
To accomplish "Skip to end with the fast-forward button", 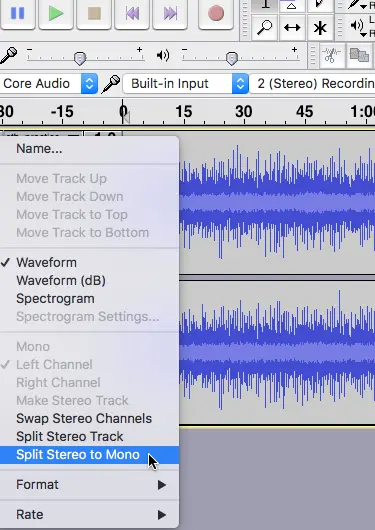I will (x=170, y=14).
